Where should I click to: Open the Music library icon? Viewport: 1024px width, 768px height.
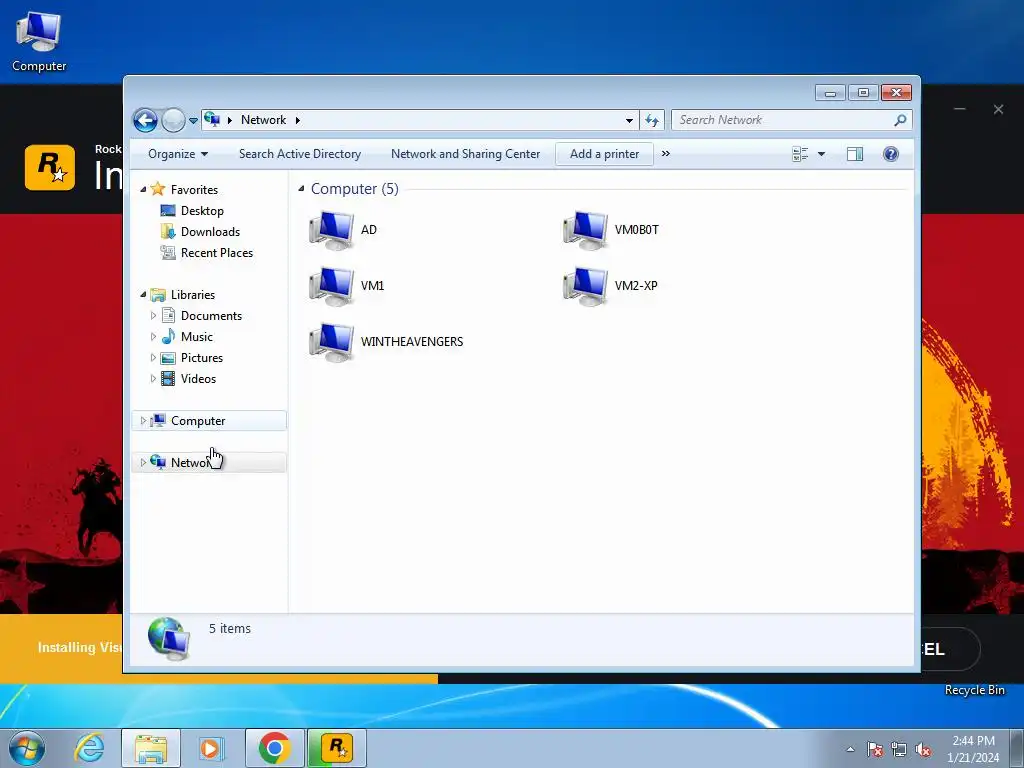click(168, 336)
